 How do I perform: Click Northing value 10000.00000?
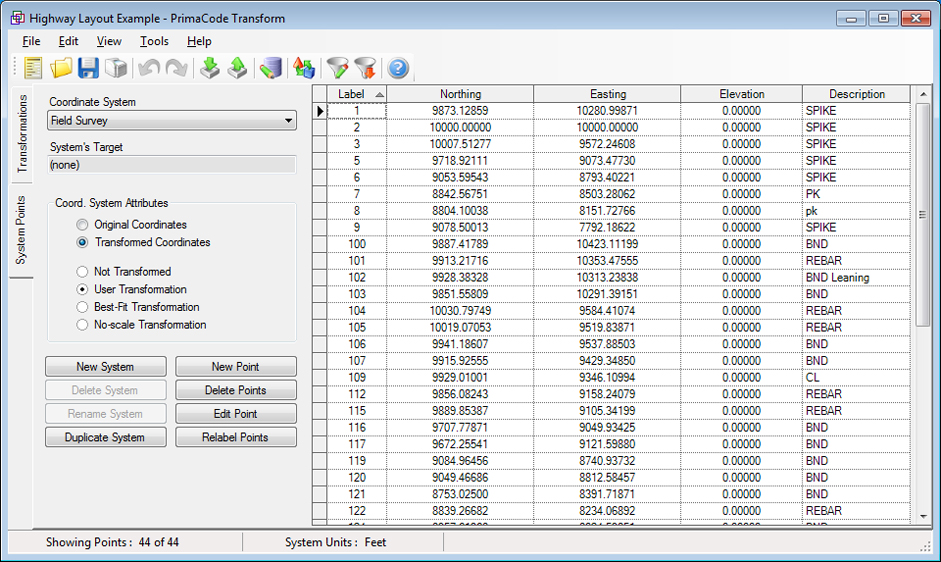pyautogui.click(x=460, y=127)
